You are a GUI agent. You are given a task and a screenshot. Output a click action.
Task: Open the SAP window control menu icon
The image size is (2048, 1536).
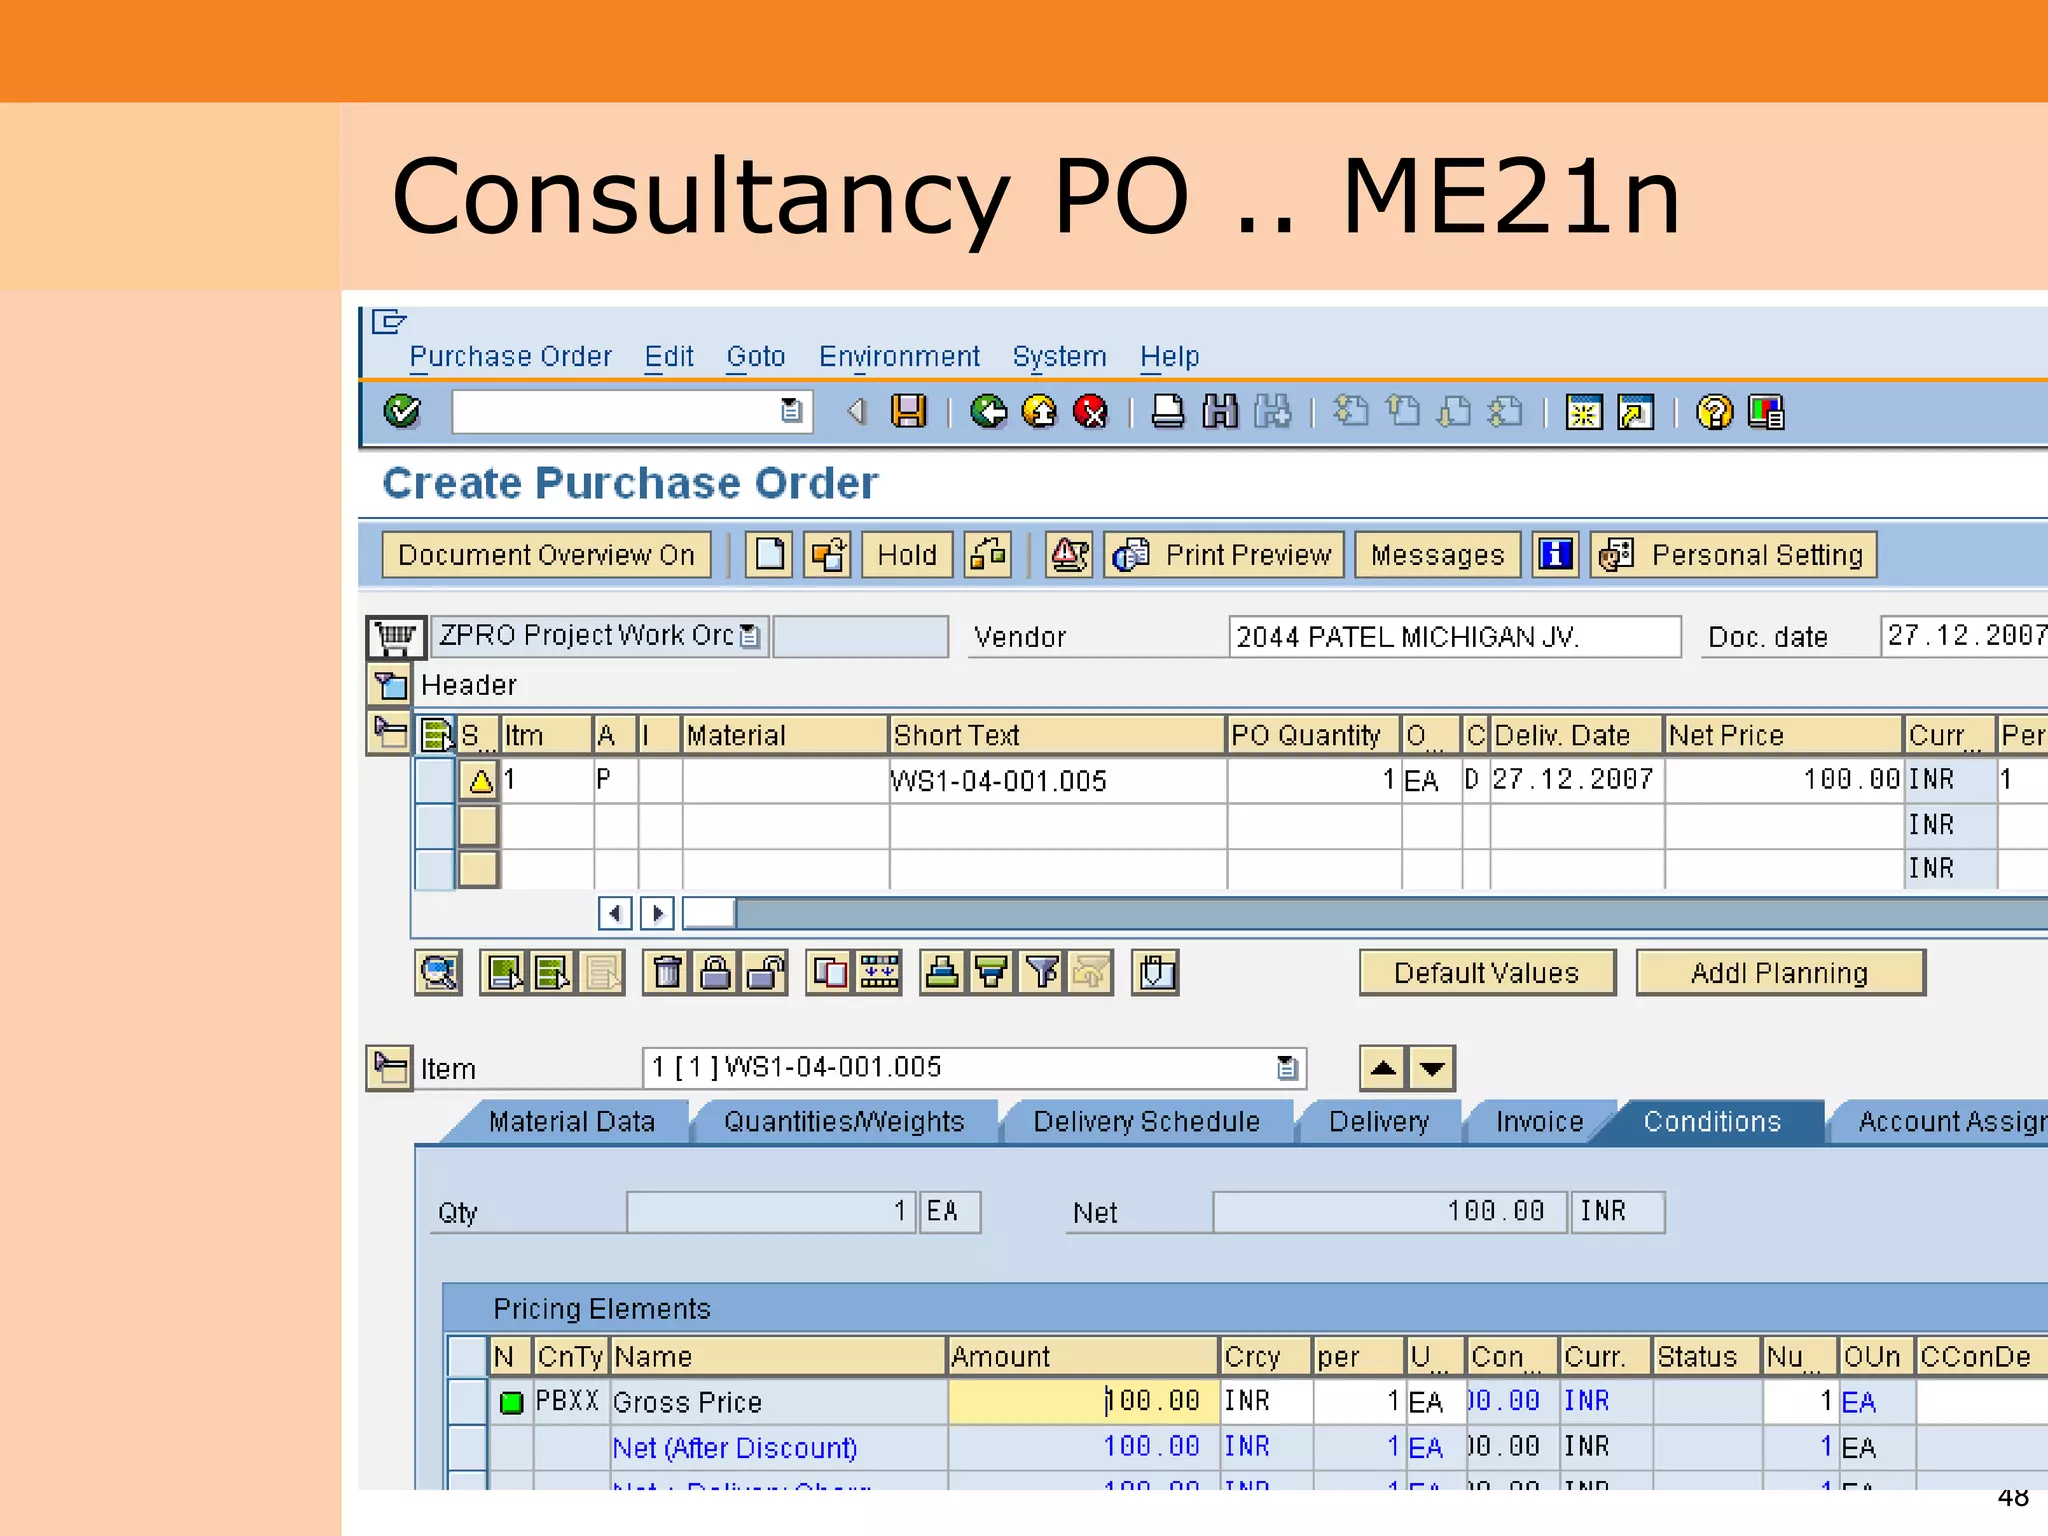pos(388,322)
